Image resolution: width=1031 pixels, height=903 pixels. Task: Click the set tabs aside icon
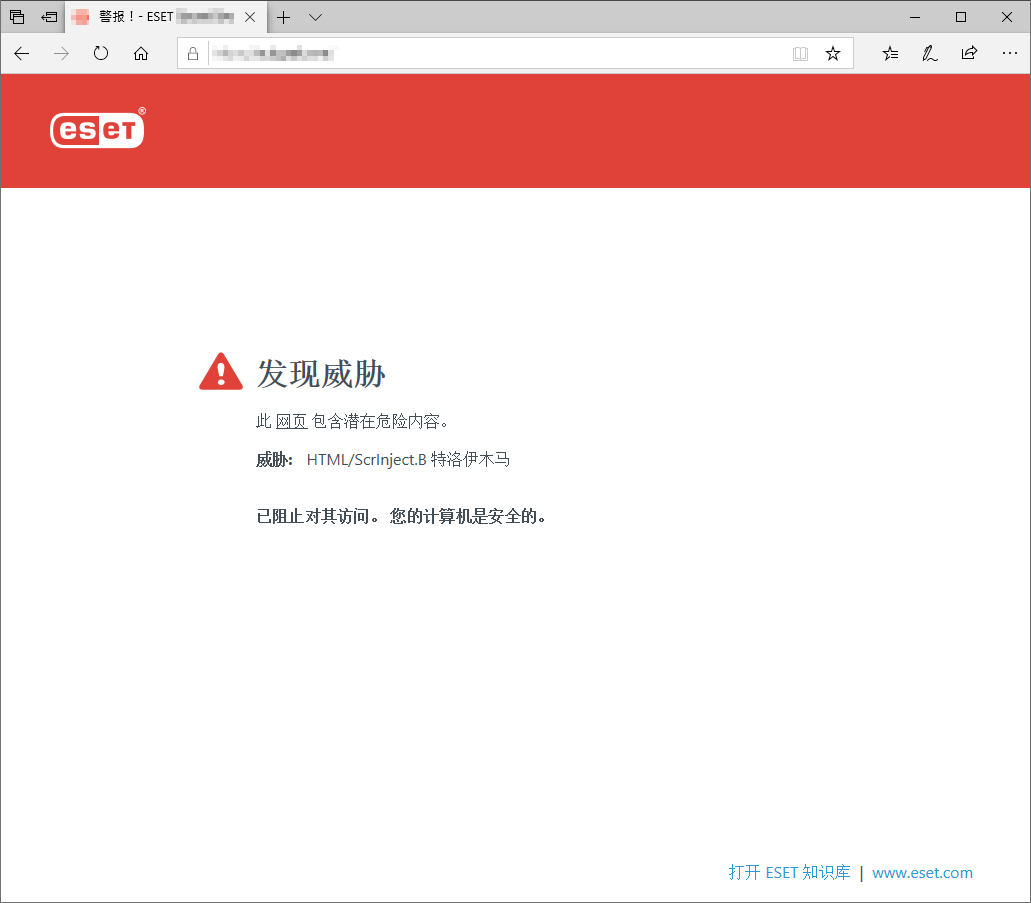pyautogui.click(x=15, y=17)
